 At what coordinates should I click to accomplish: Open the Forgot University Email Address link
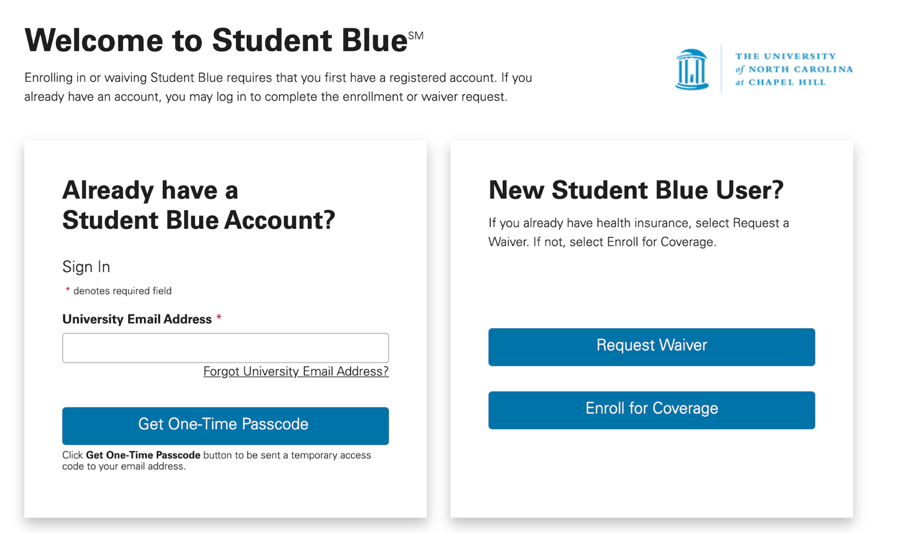click(296, 371)
